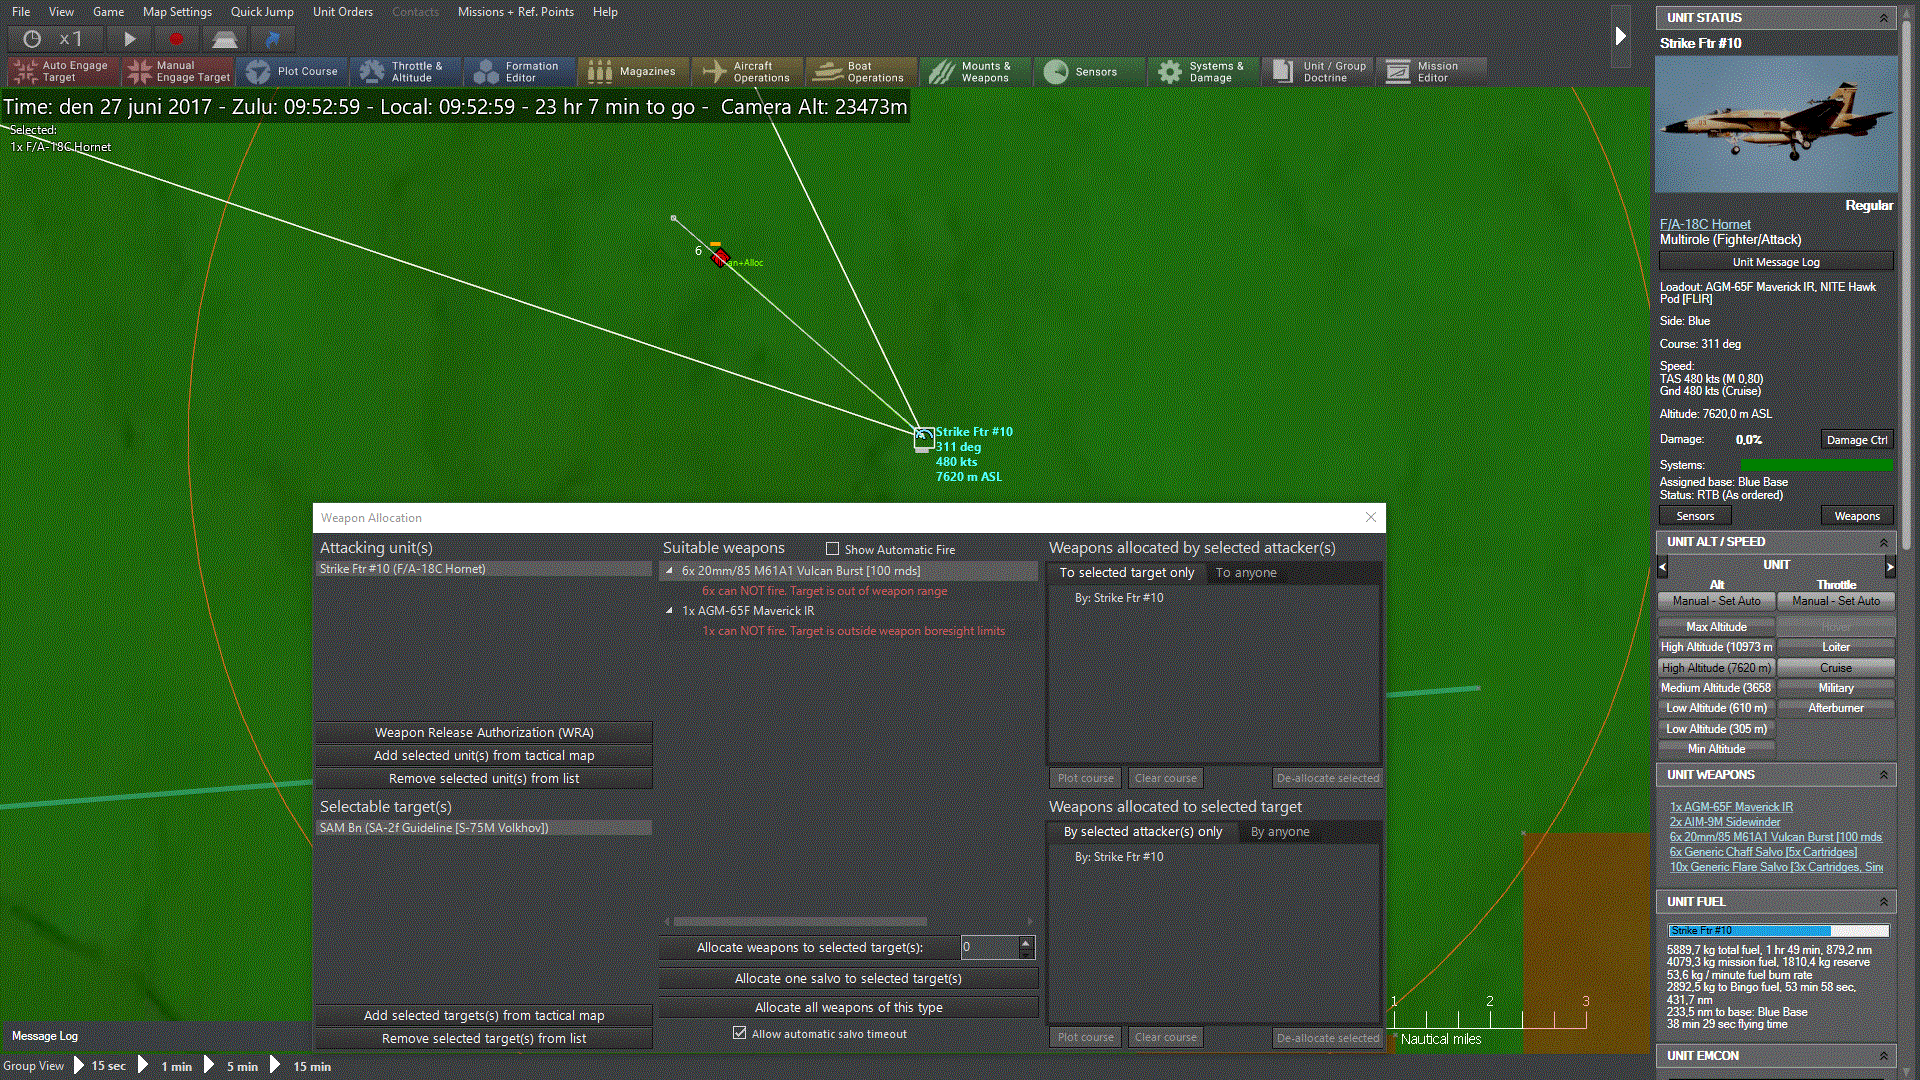Click Weapon Release Authorization (WRA) button
Screen dimensions: 1920x1080
[484, 733]
